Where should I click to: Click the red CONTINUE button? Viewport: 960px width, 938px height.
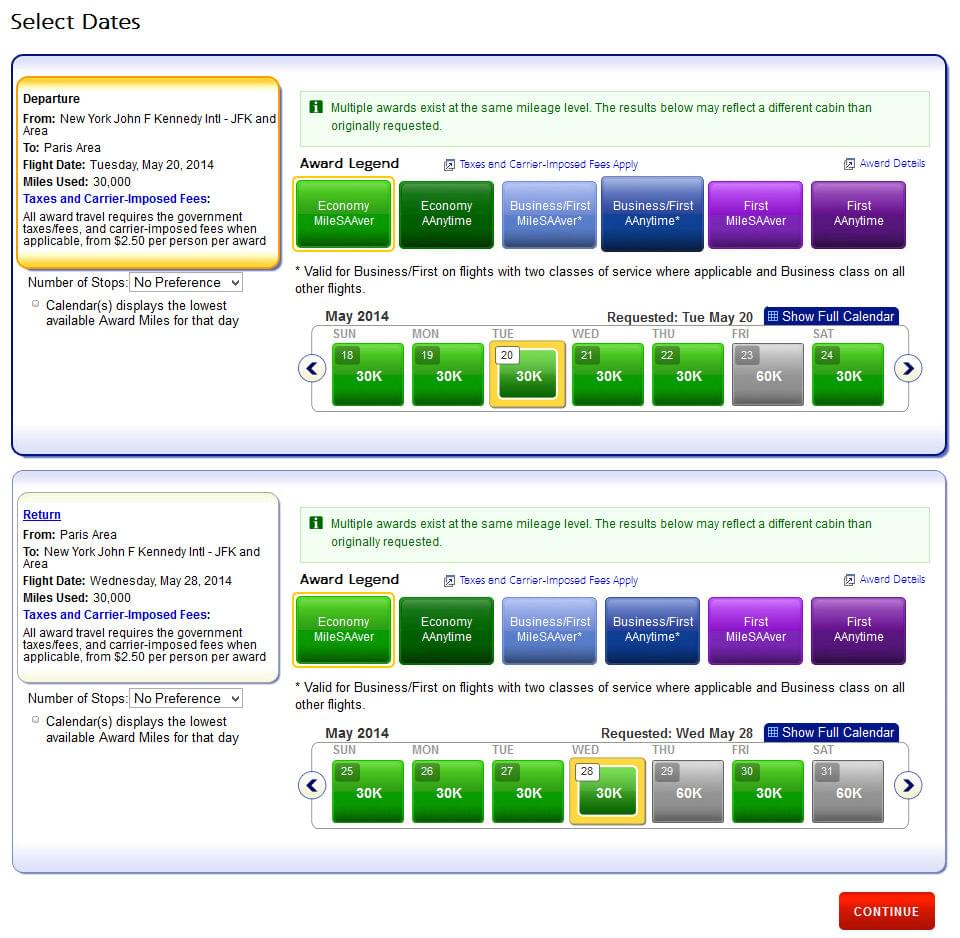pyautogui.click(x=887, y=911)
